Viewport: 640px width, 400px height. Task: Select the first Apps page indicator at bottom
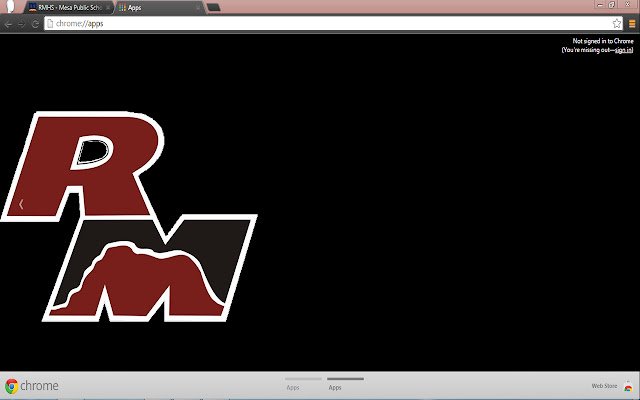(x=303, y=383)
